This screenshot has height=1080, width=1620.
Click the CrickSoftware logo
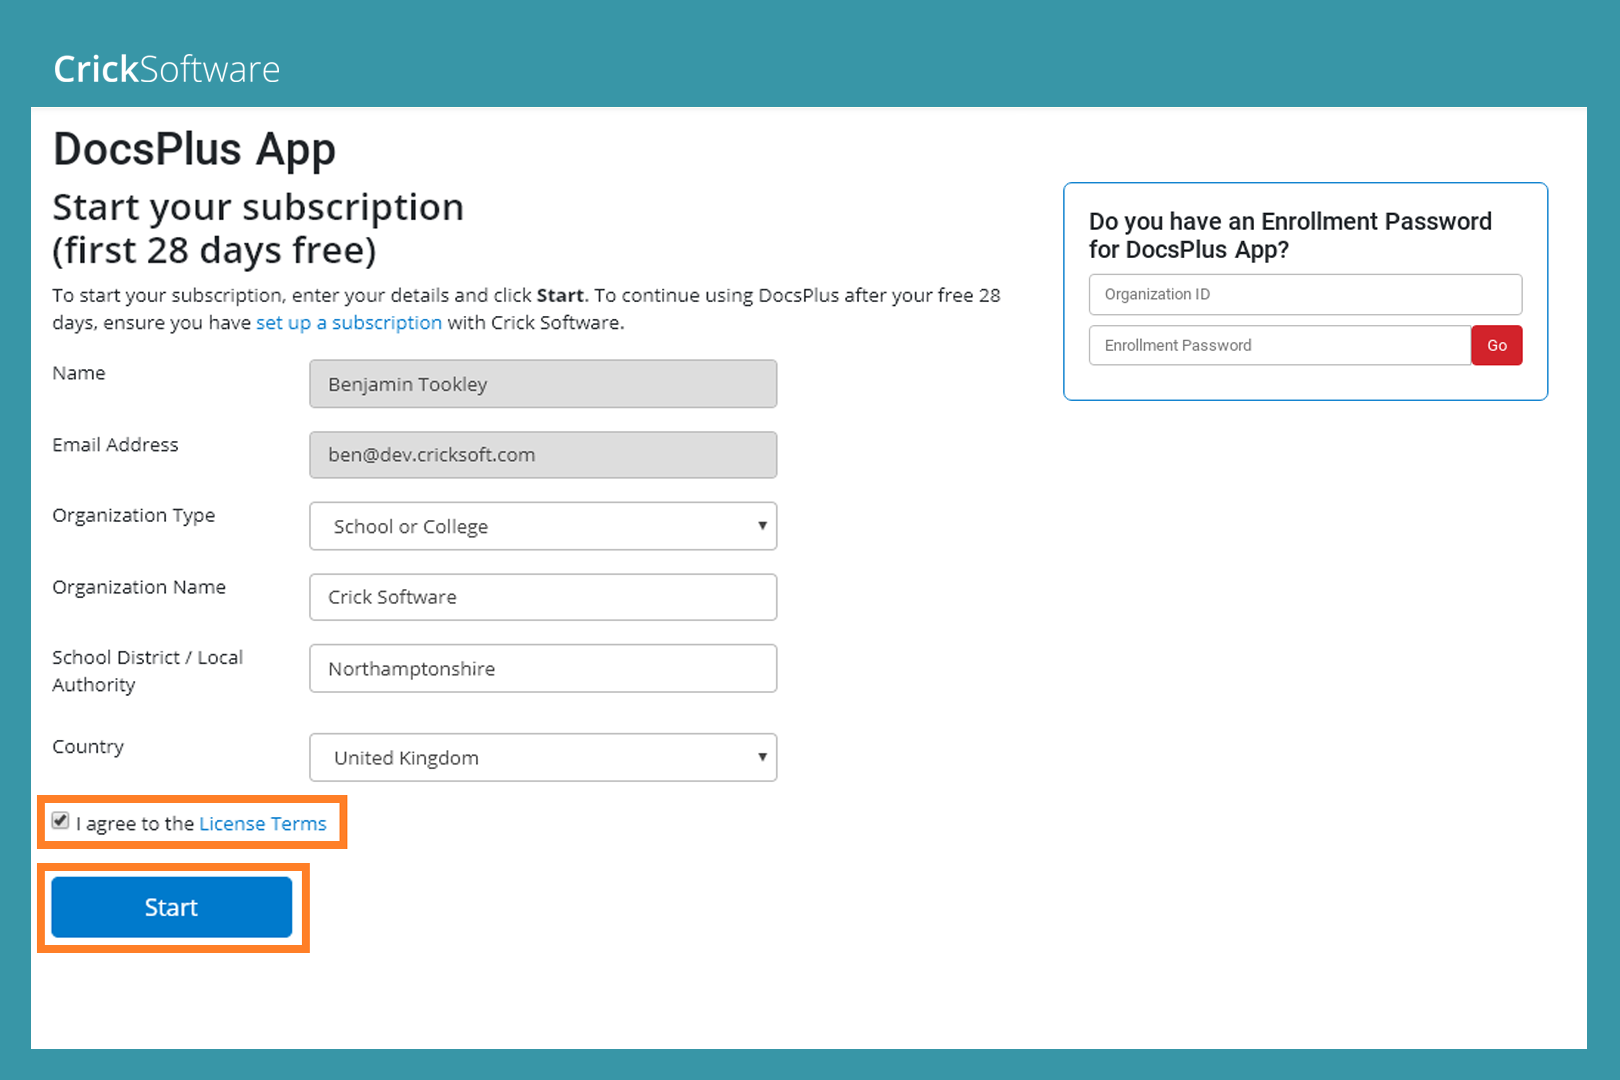click(x=166, y=69)
